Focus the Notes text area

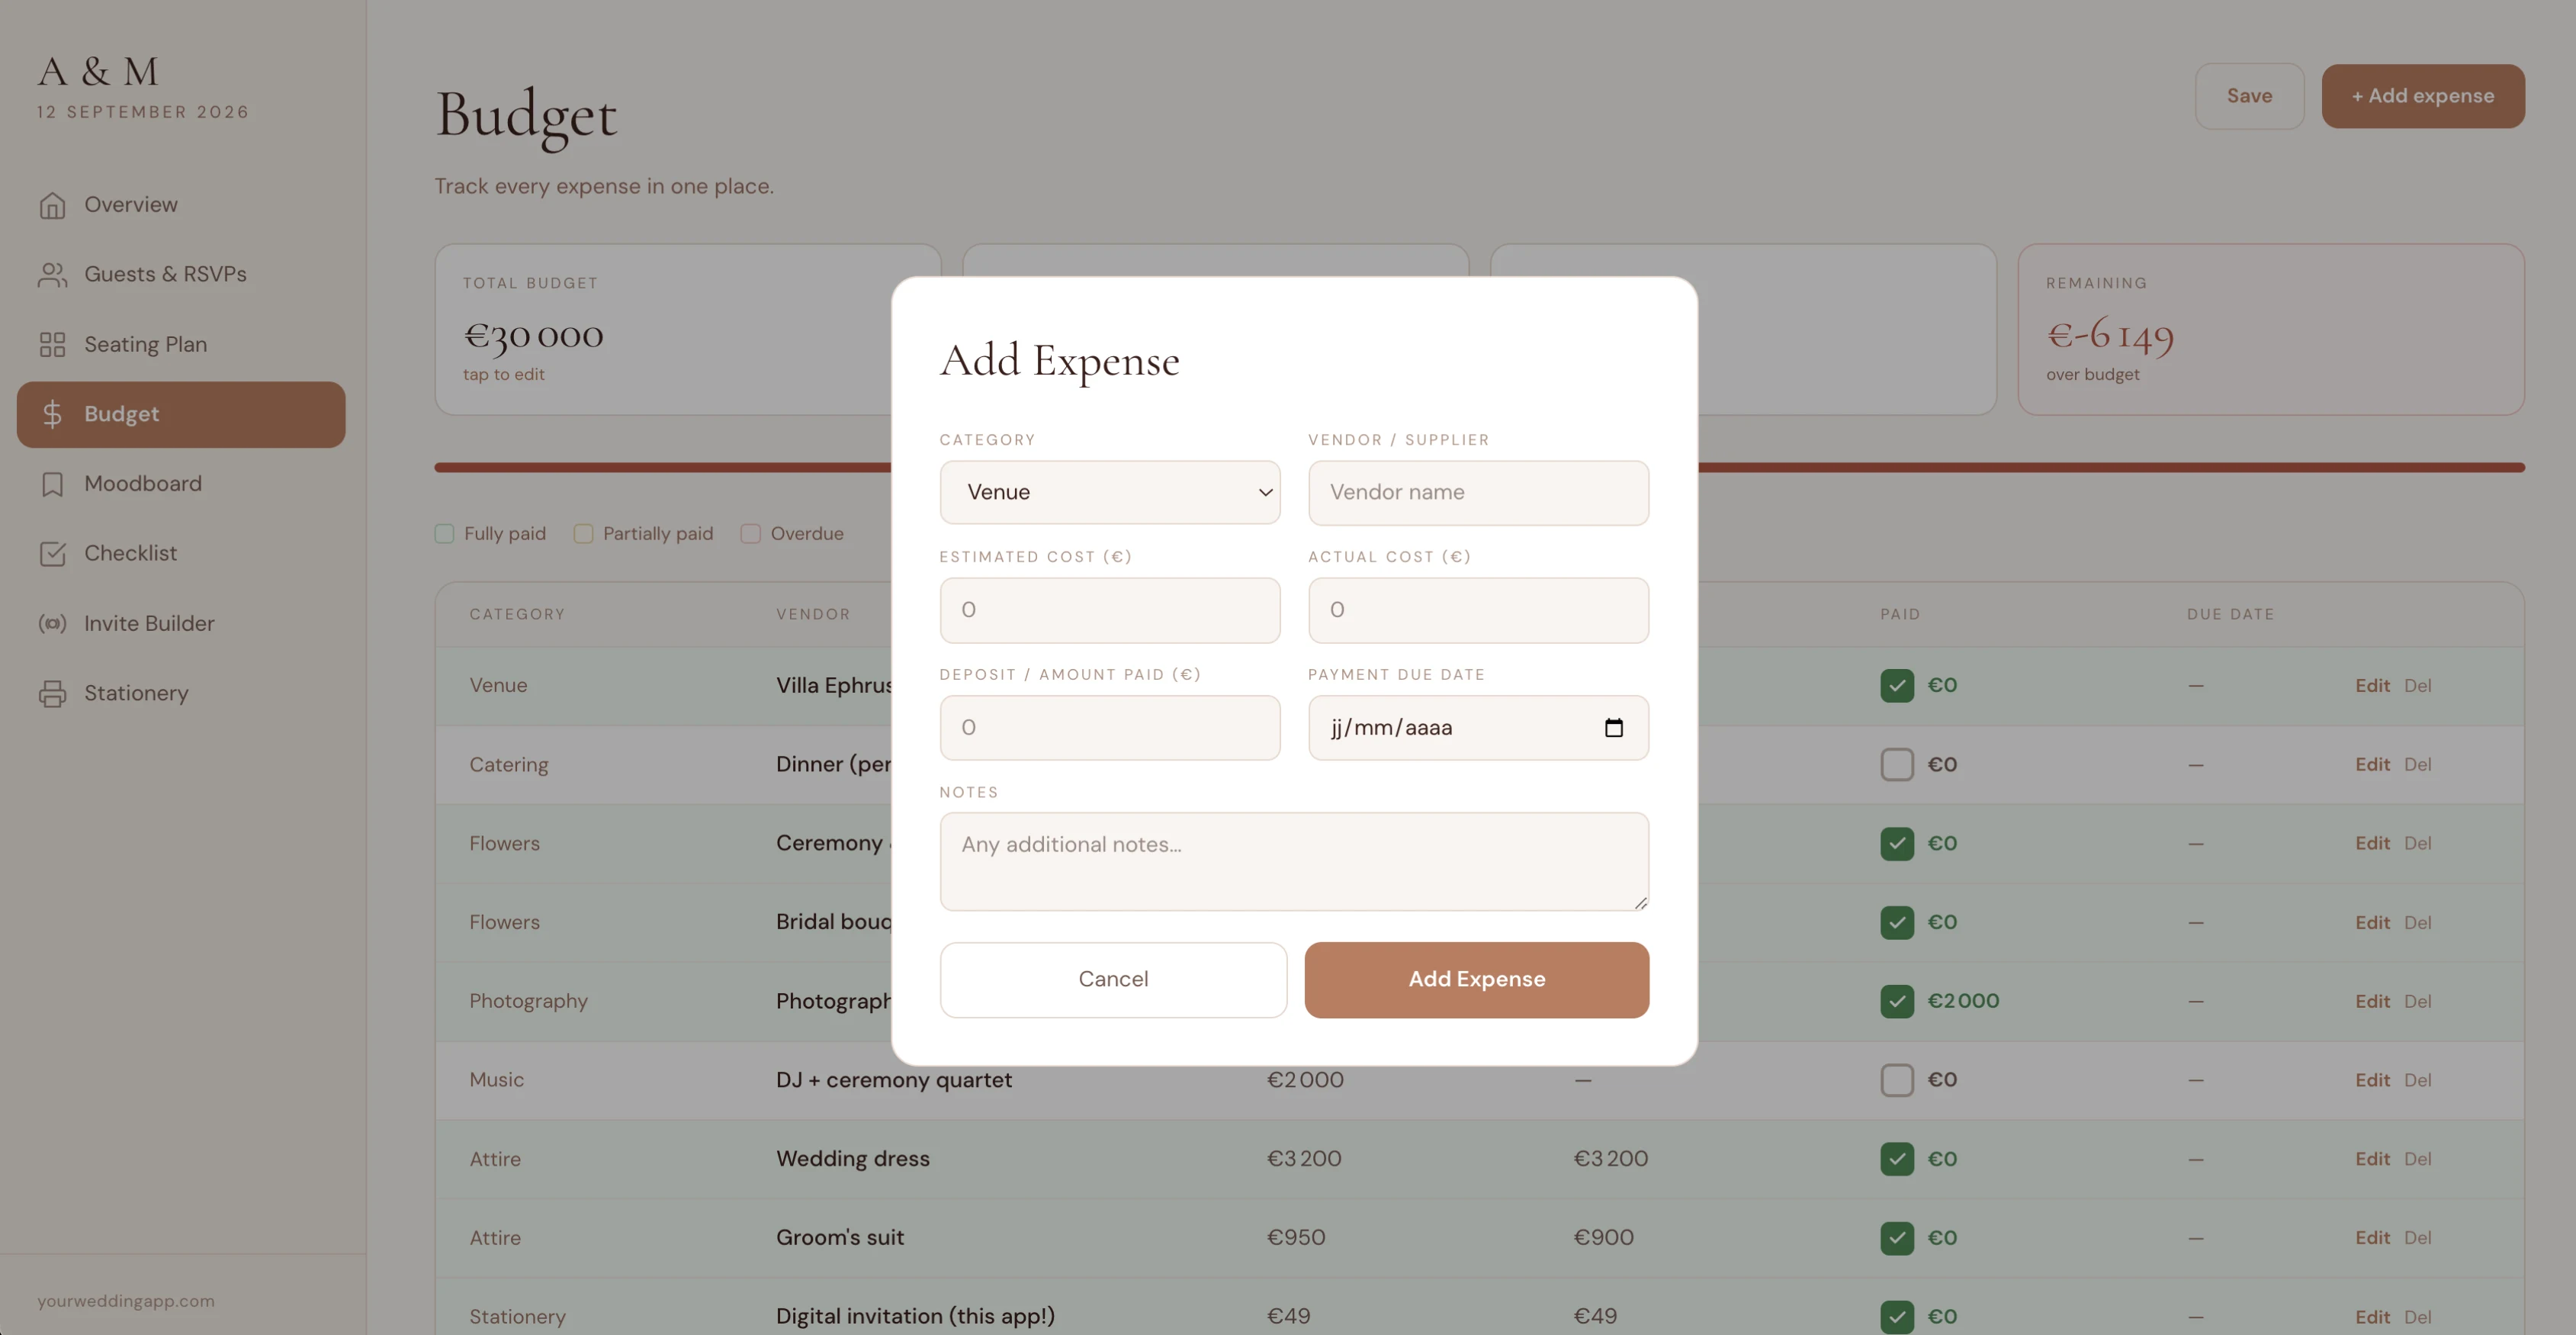pyautogui.click(x=1294, y=861)
